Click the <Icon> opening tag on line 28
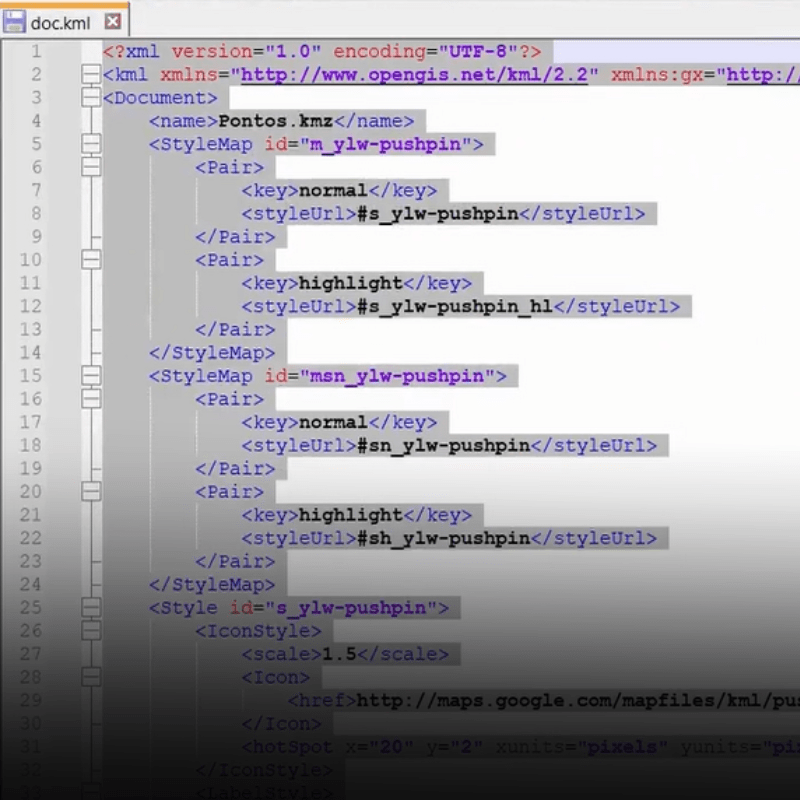Image resolution: width=800 pixels, height=800 pixels. coord(276,678)
